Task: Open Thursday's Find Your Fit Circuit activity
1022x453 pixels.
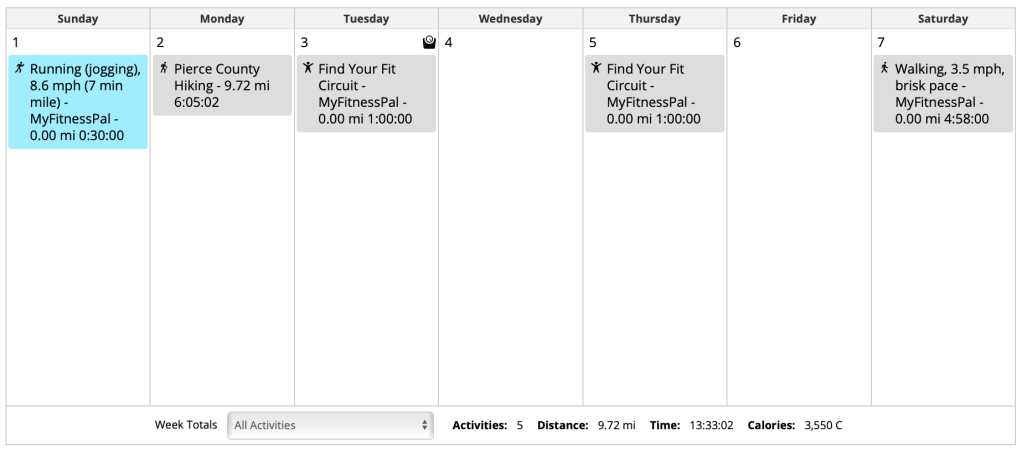Action: click(x=654, y=94)
